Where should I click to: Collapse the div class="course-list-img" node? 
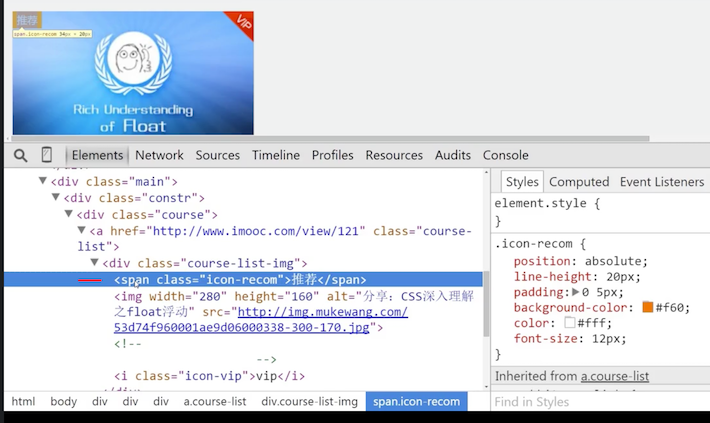tap(94, 263)
